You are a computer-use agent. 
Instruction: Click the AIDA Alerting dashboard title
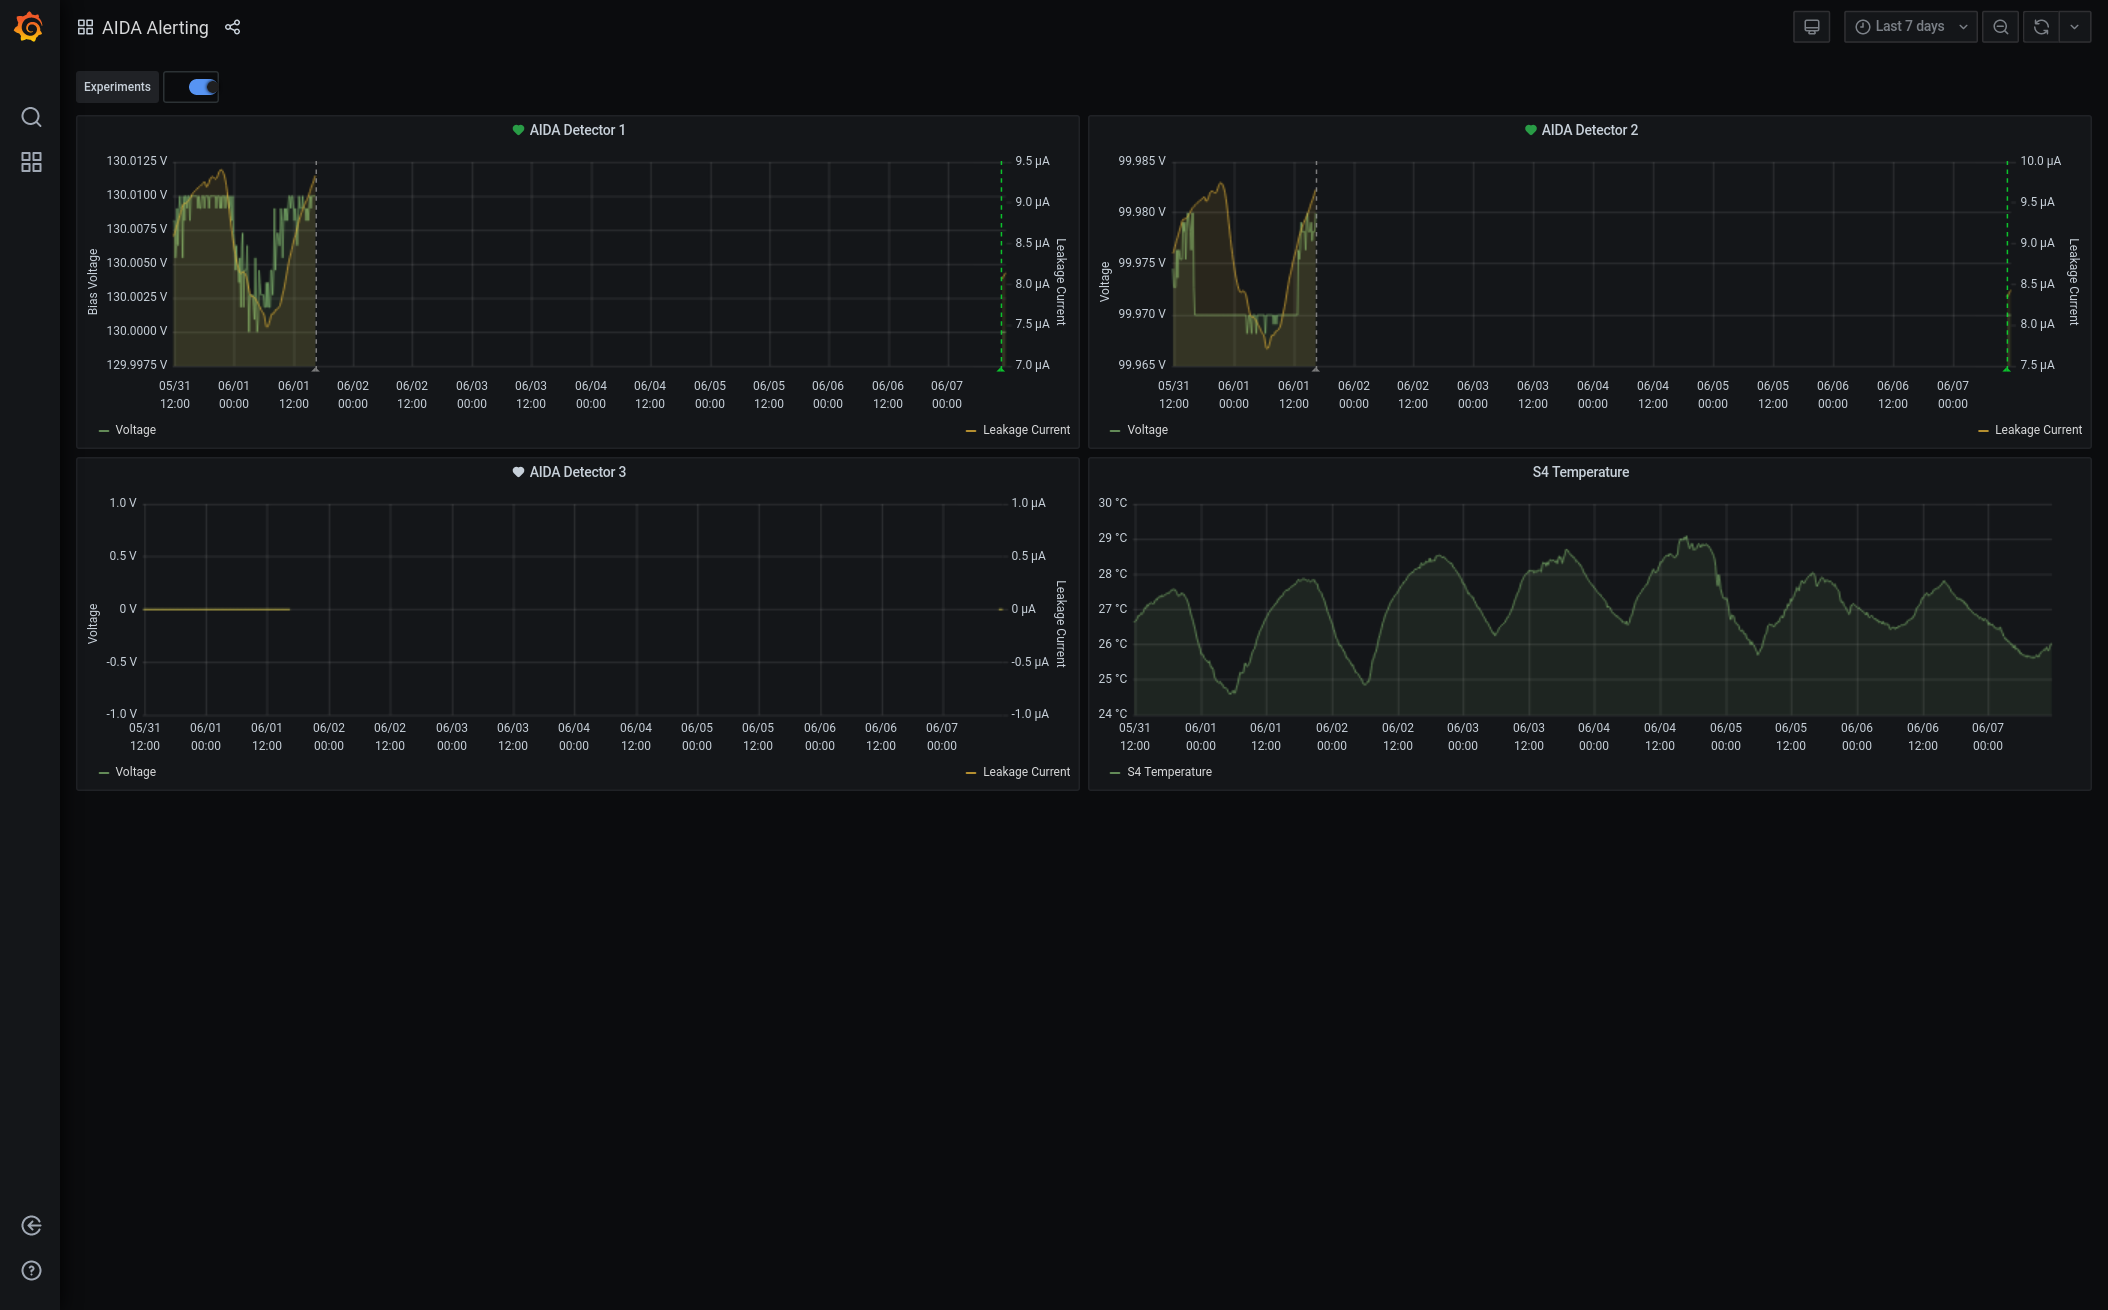tap(155, 28)
